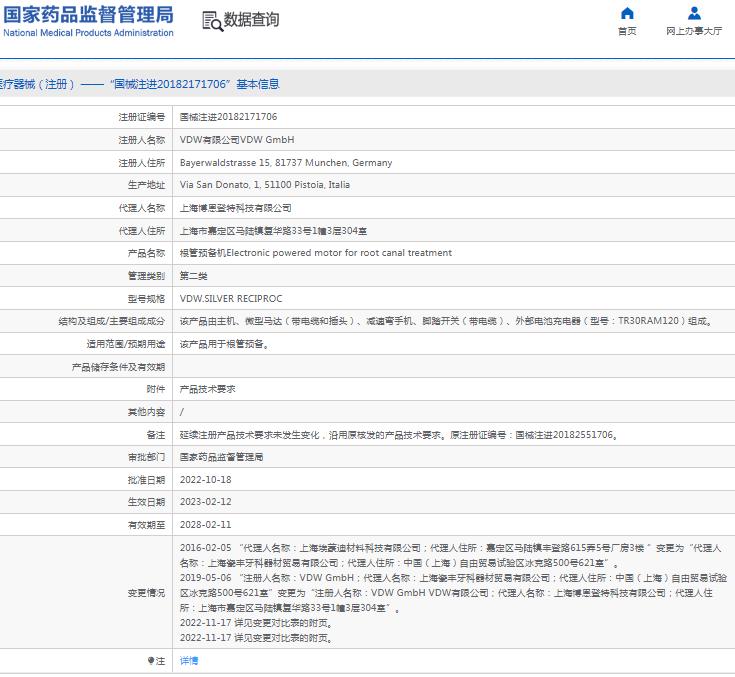Click the 注册证编号 row label
Viewport: 735px width, 677px height.
[x=142, y=117]
